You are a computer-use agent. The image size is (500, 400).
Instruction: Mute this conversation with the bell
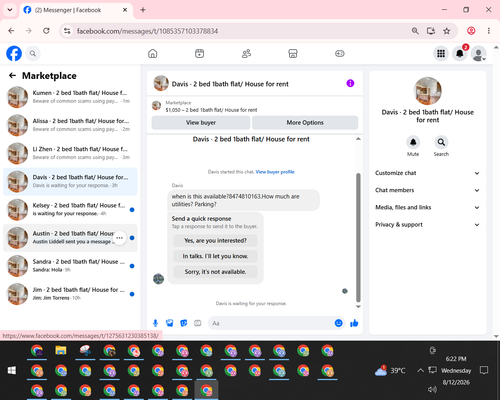coord(413,142)
